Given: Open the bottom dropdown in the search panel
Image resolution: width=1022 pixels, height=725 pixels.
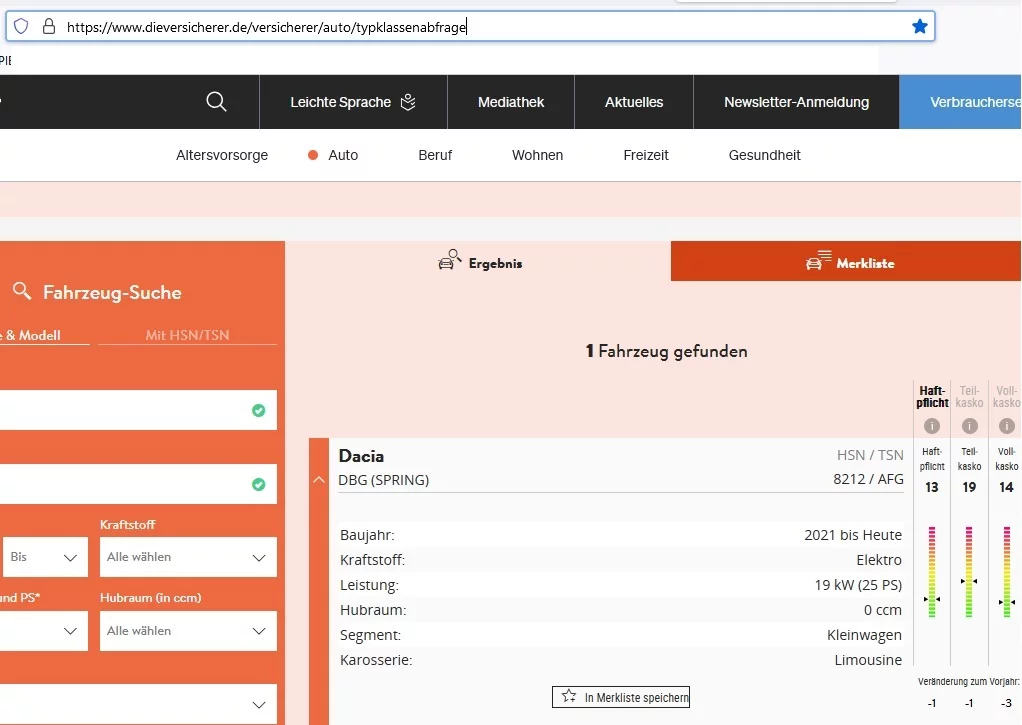Looking at the screenshot, I should click(x=138, y=704).
